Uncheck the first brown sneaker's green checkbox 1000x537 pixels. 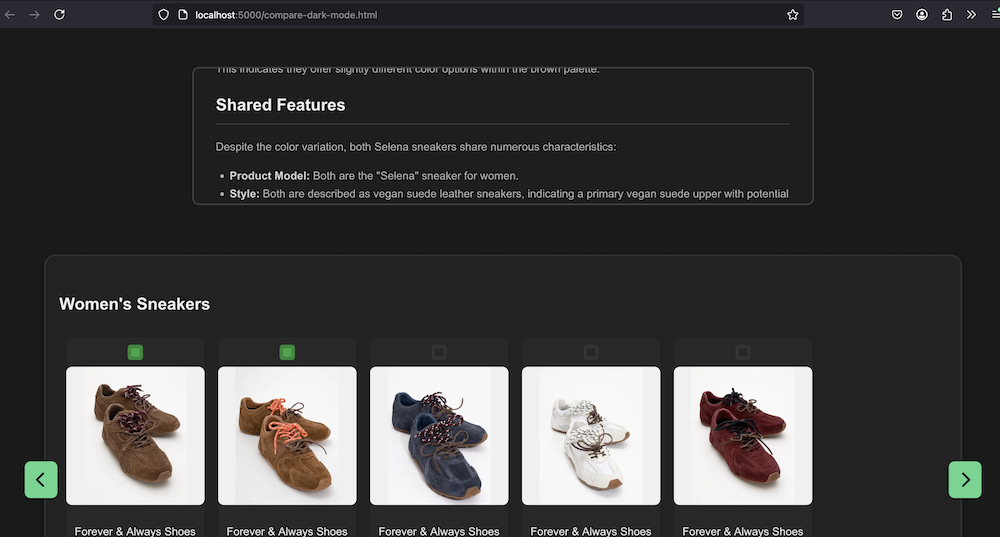[x=135, y=352]
